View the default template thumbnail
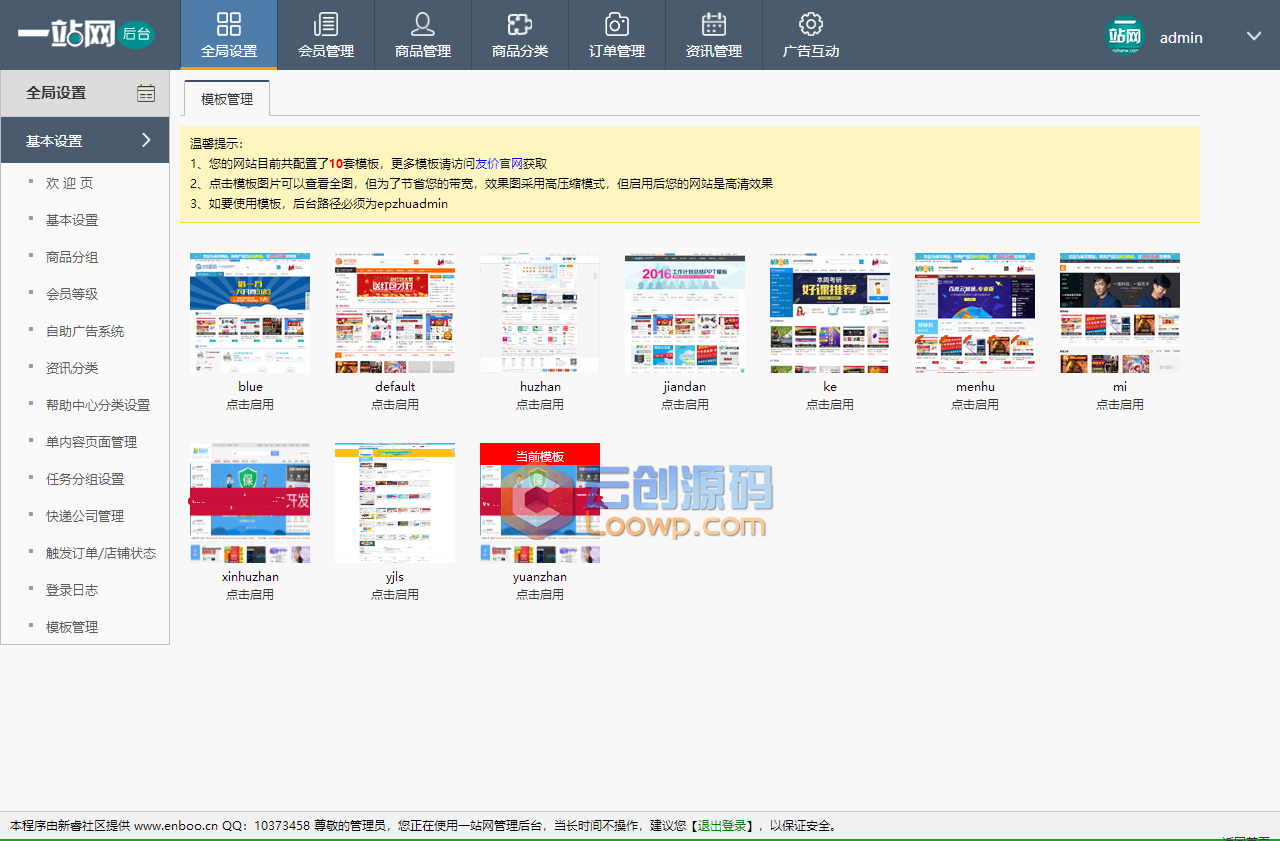The image size is (1280, 841). click(395, 313)
